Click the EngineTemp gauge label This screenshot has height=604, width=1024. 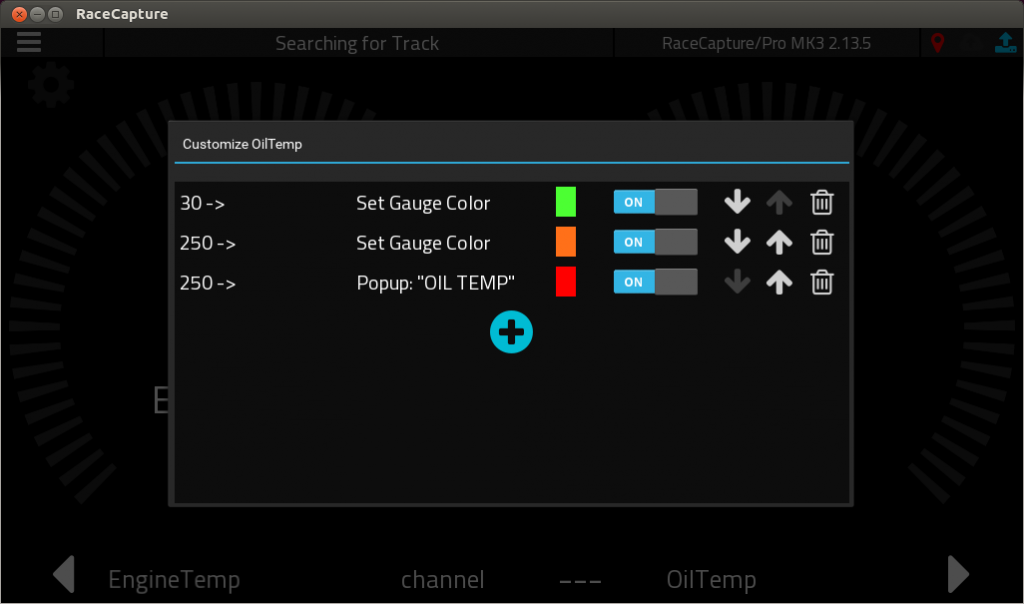(174, 579)
